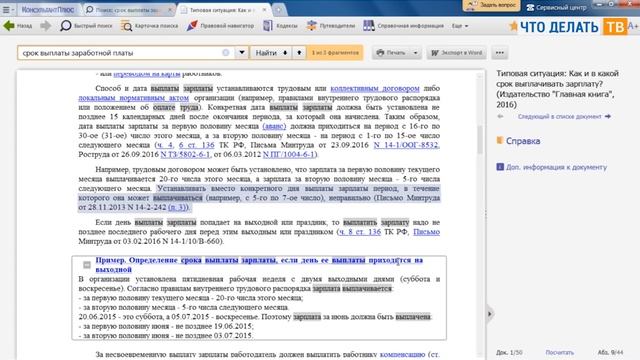Viewport: 640px width, 360px height.
Task: Open the search history dropdown
Action: [242, 53]
